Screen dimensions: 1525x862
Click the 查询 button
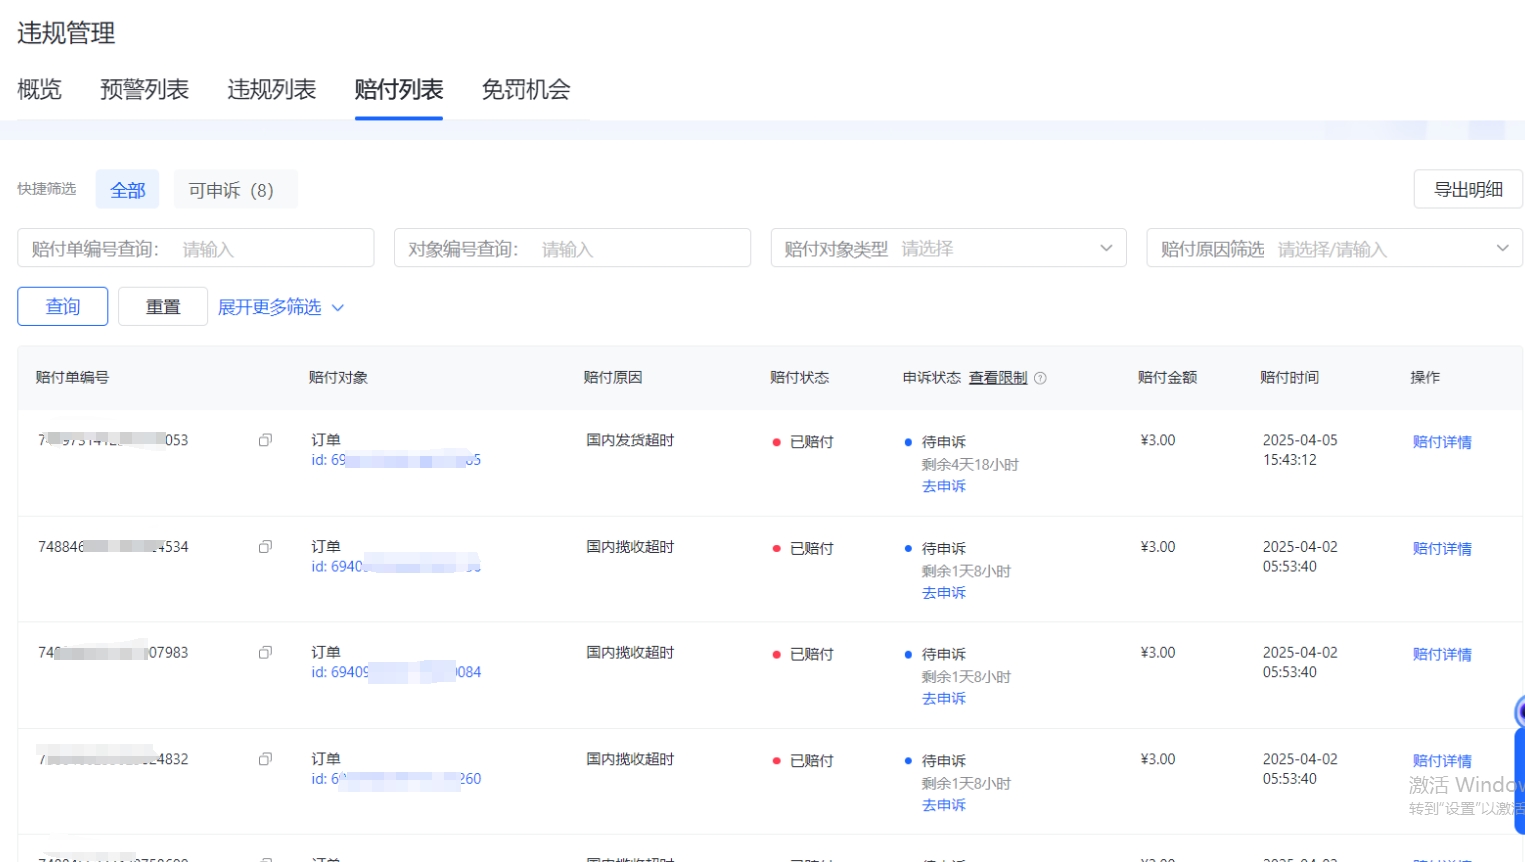pos(62,307)
